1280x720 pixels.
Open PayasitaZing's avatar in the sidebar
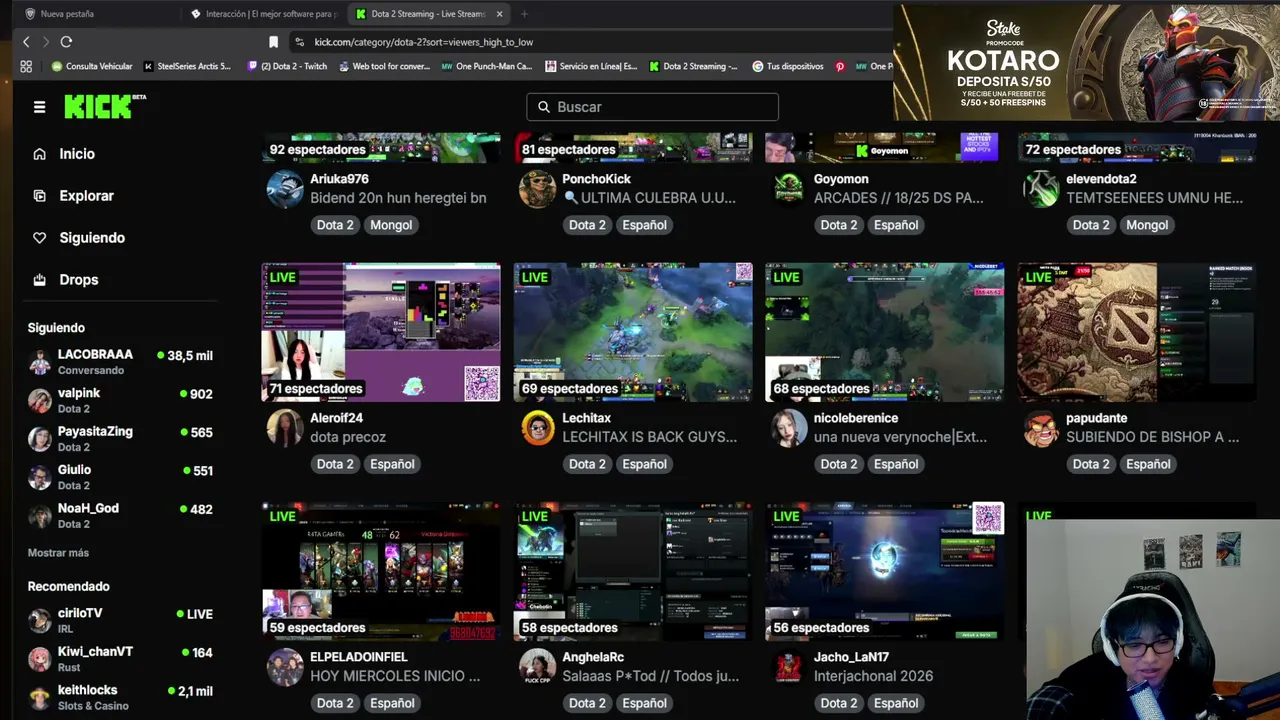40,439
